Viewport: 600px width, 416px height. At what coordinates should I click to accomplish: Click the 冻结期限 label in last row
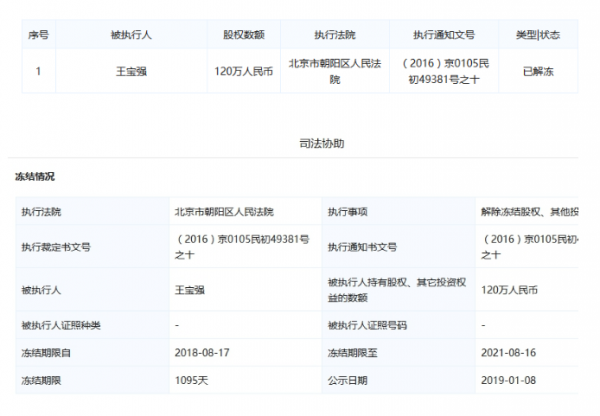pos(41,380)
